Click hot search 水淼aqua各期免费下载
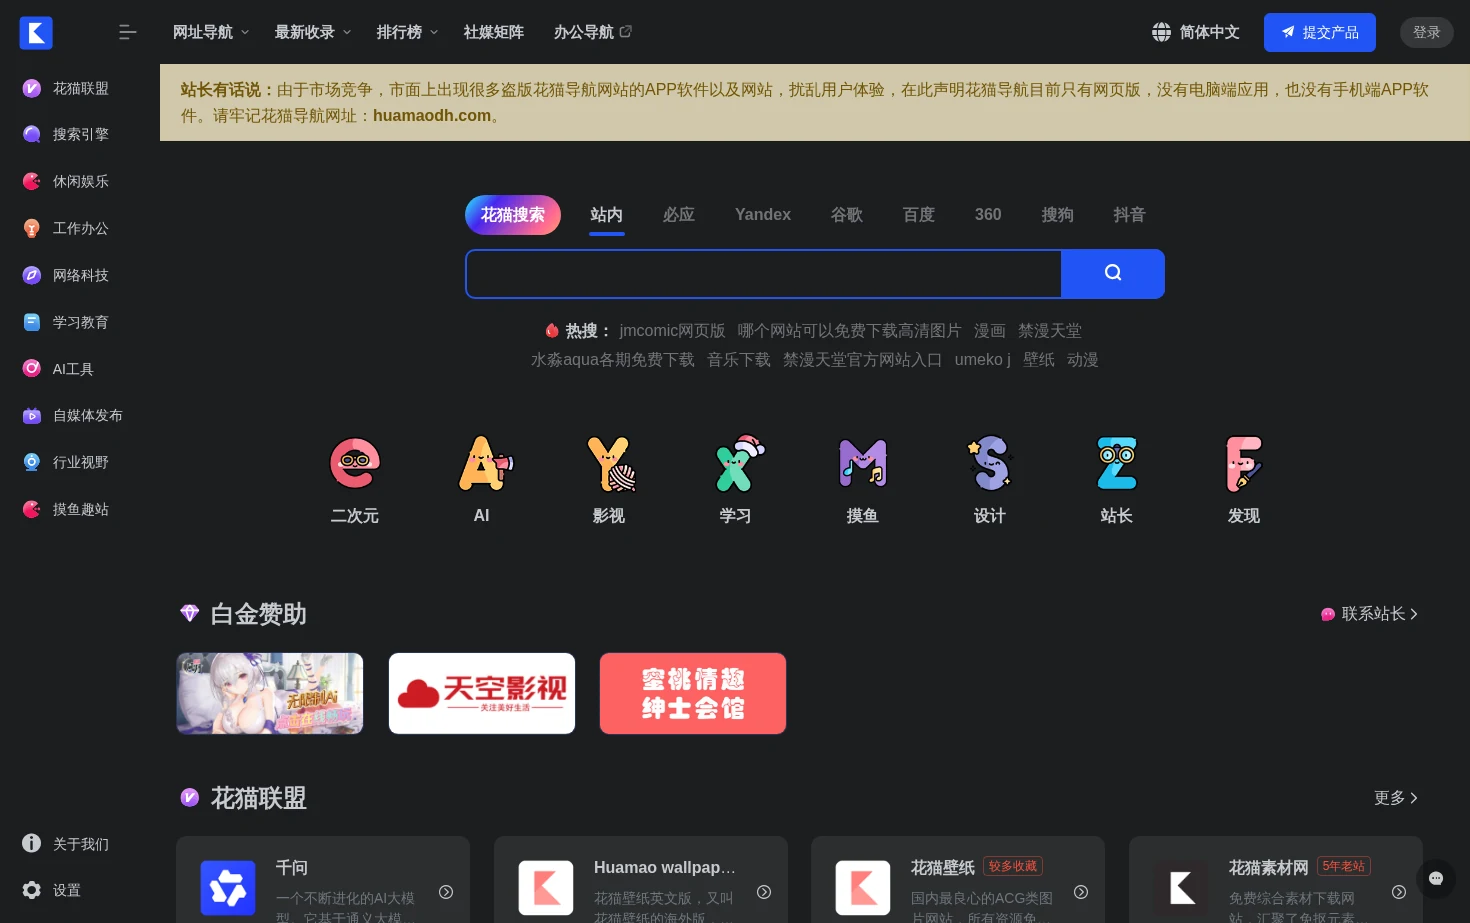The height and width of the screenshot is (923, 1470). (x=613, y=360)
